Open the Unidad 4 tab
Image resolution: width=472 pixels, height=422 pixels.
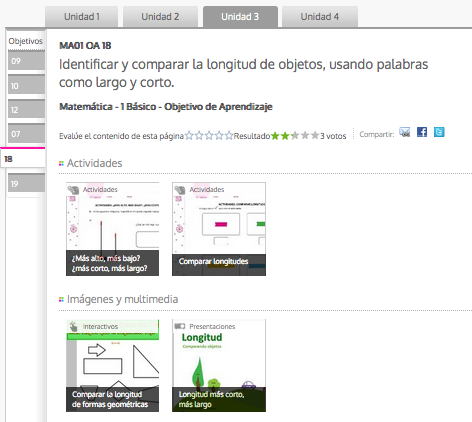coord(320,17)
